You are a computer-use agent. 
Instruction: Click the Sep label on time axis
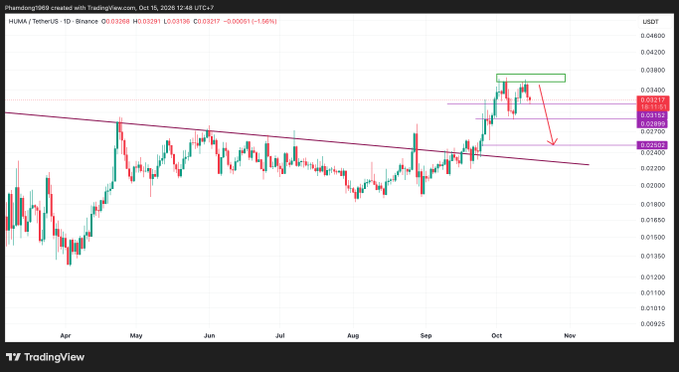(x=426, y=336)
